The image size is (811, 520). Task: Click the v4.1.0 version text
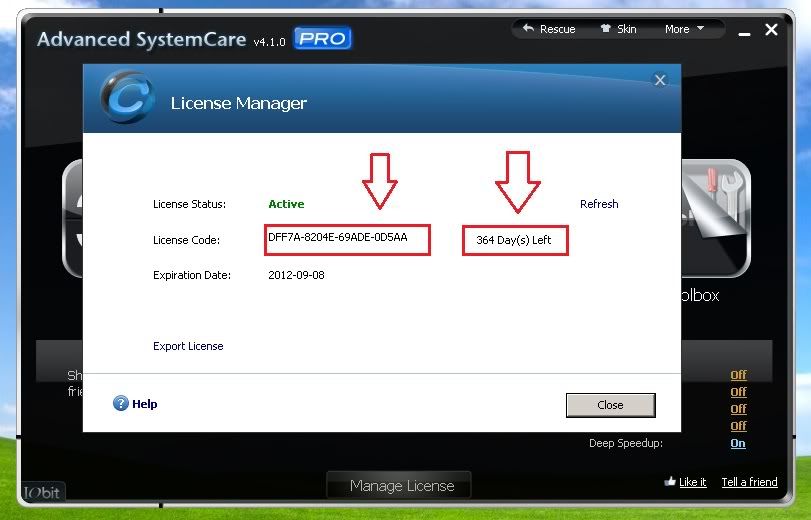point(269,42)
